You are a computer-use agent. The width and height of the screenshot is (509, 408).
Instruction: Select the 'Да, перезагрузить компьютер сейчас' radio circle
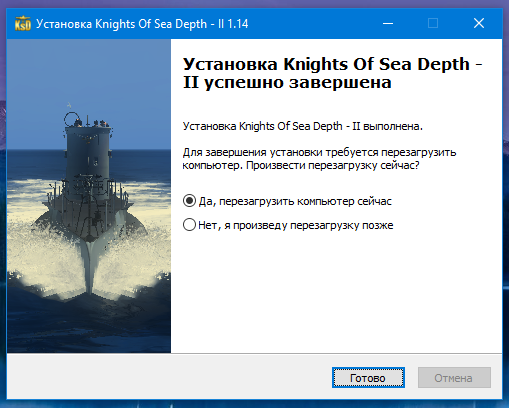[x=189, y=201]
